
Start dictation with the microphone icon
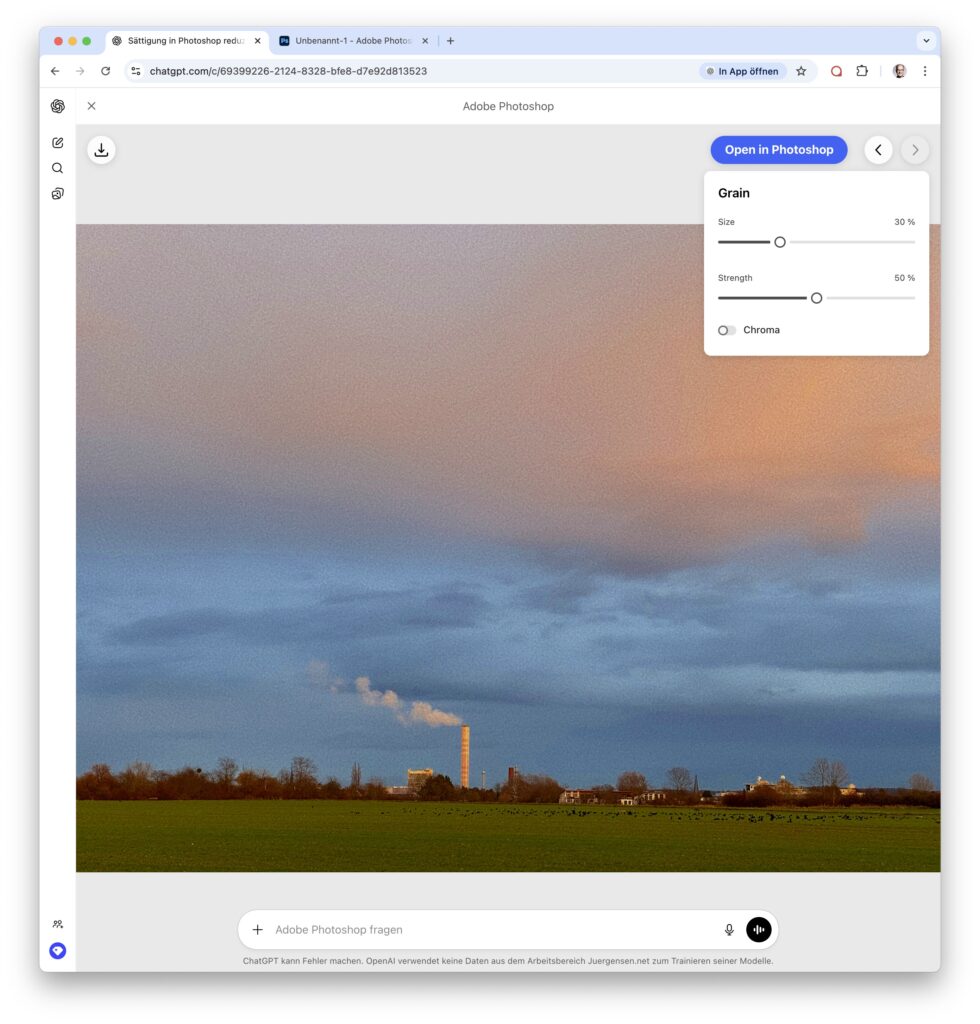click(729, 930)
